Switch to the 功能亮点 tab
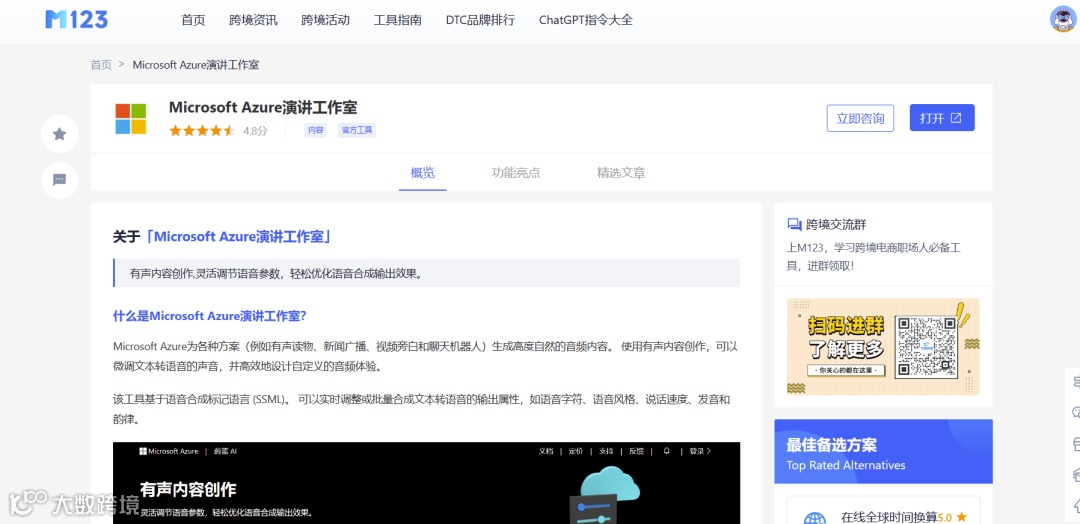This screenshot has width=1080, height=524. [x=516, y=173]
